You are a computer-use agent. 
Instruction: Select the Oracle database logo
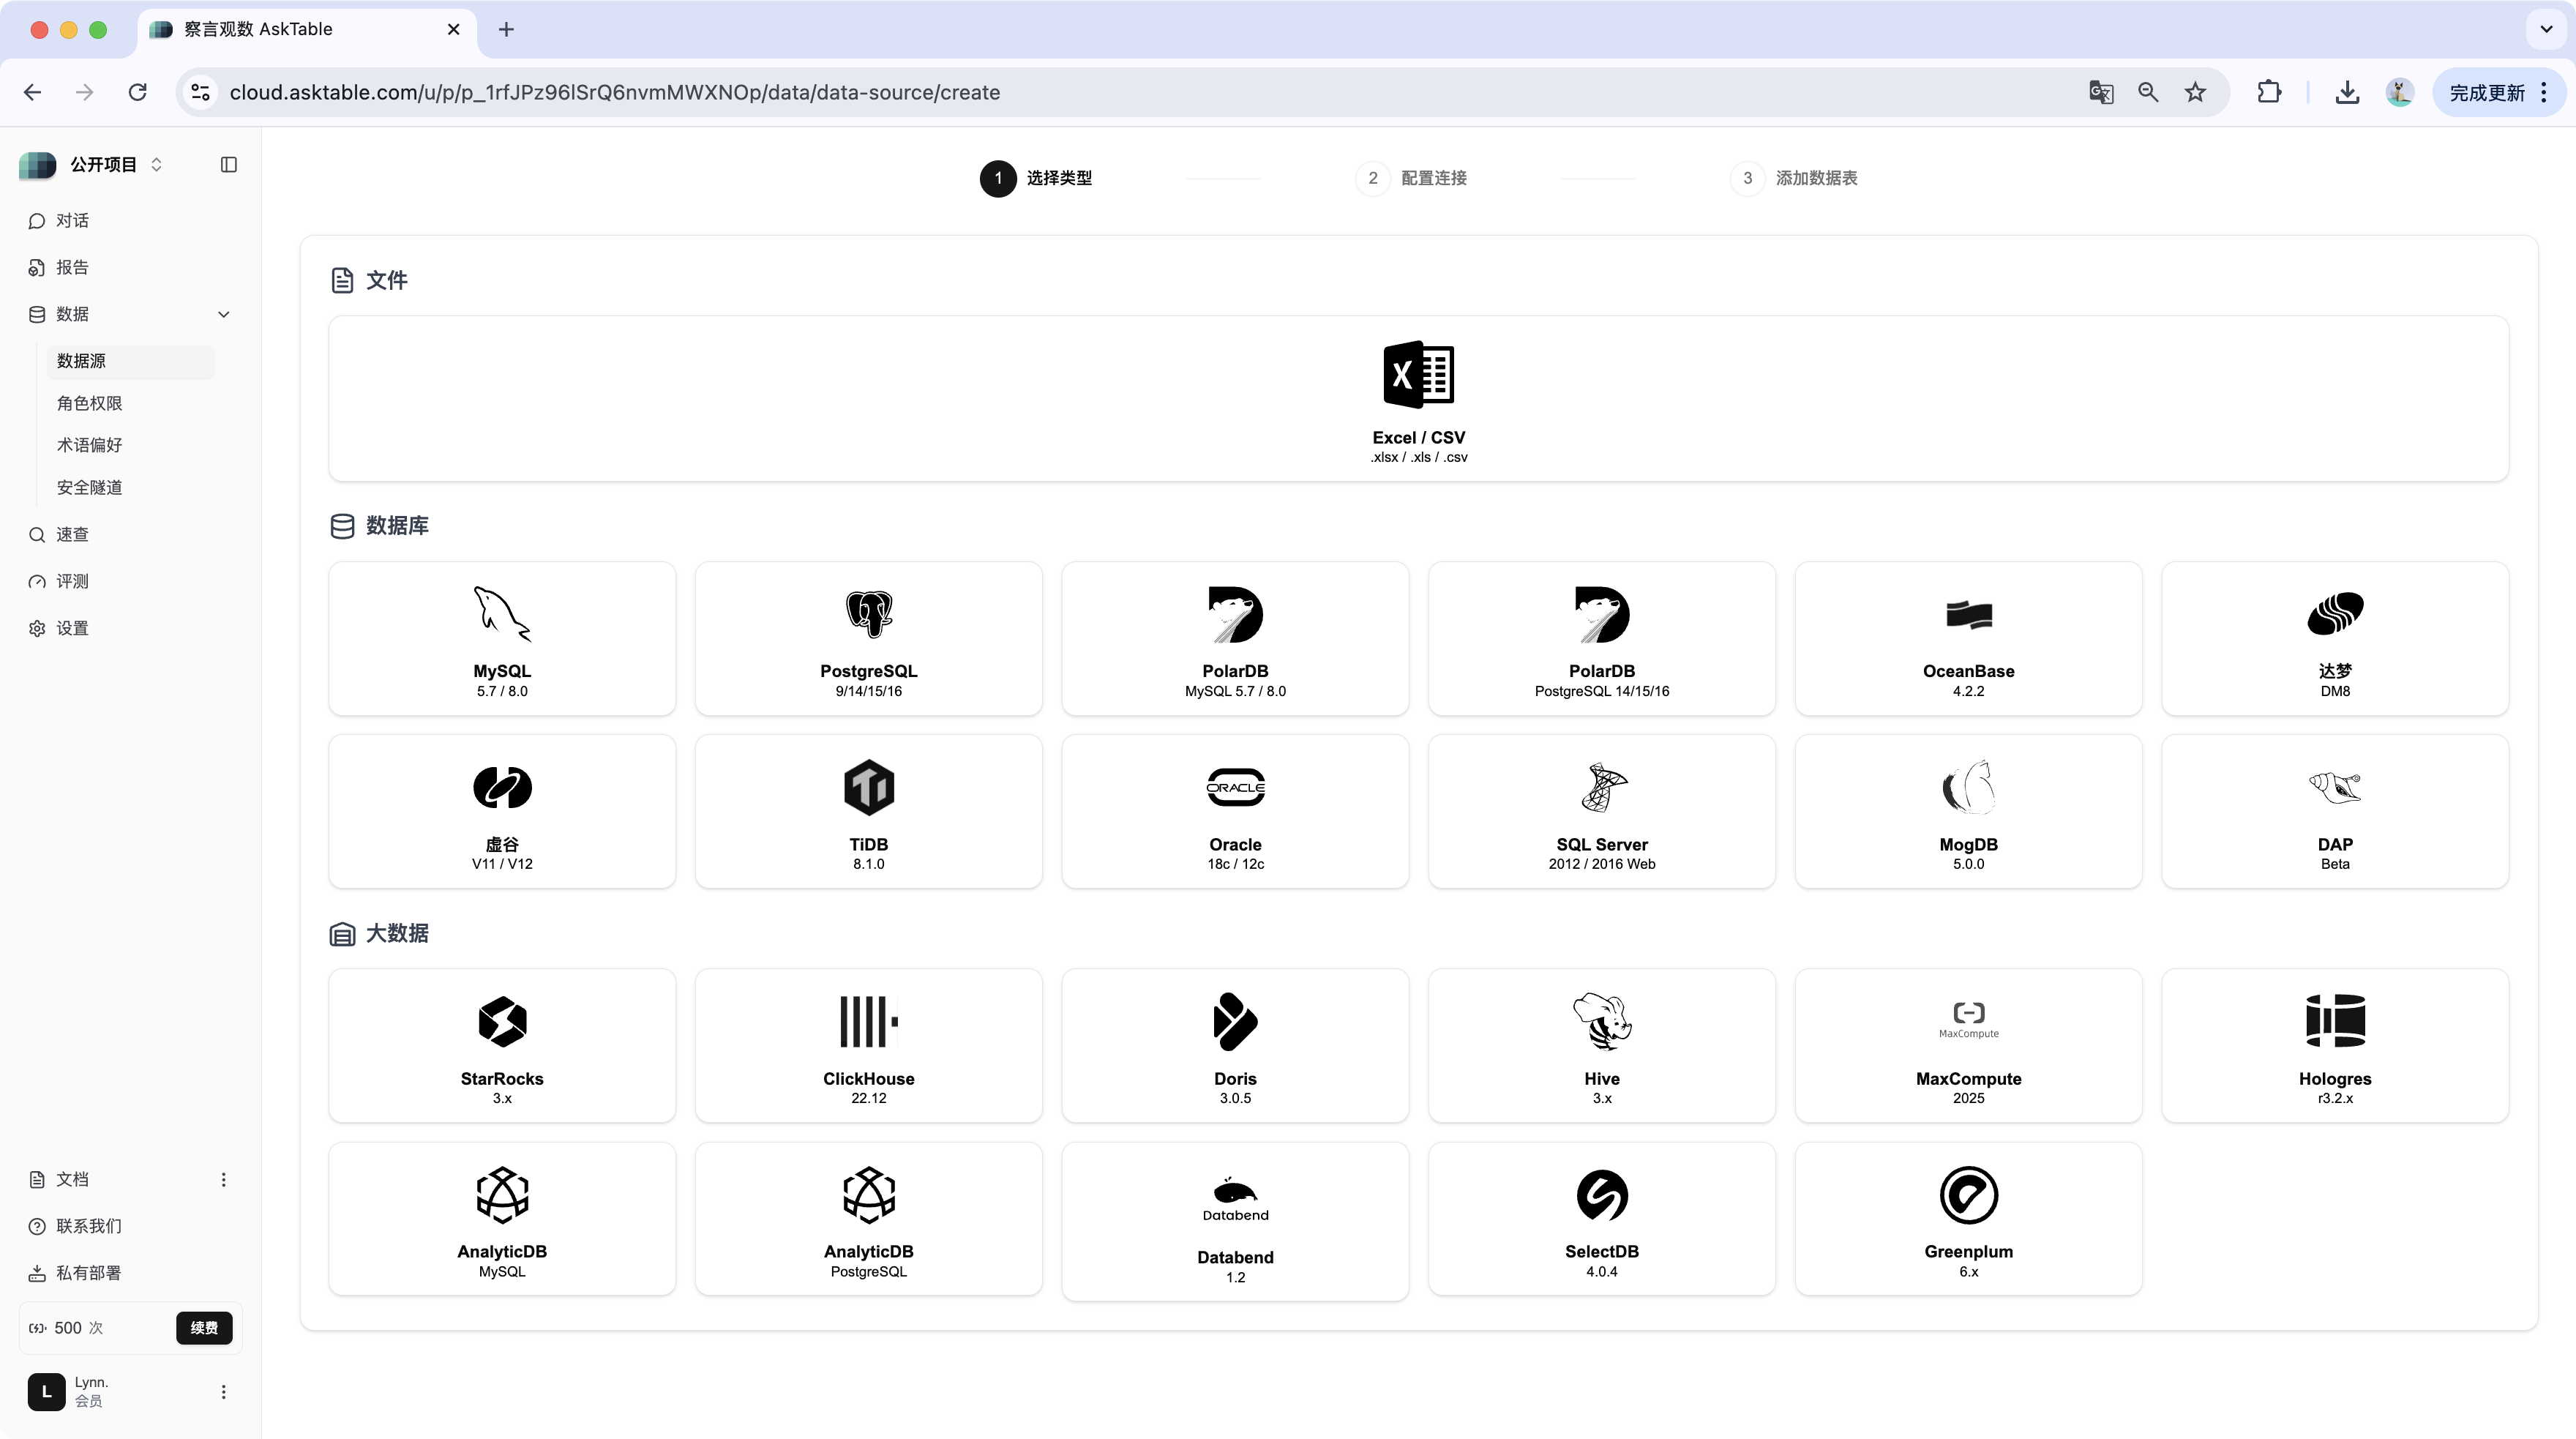pos(1235,788)
